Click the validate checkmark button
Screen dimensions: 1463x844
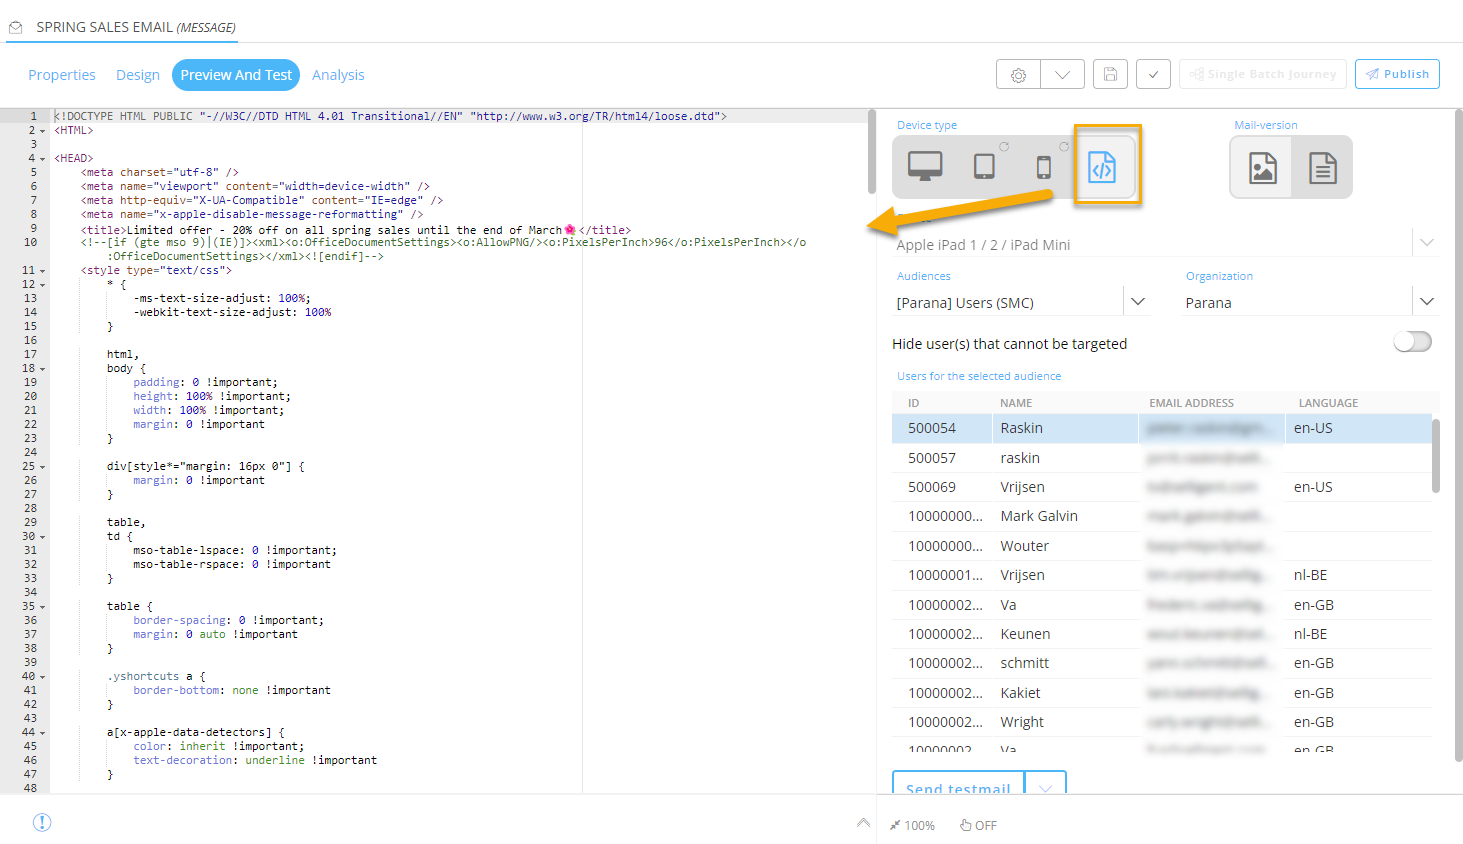click(x=1153, y=75)
